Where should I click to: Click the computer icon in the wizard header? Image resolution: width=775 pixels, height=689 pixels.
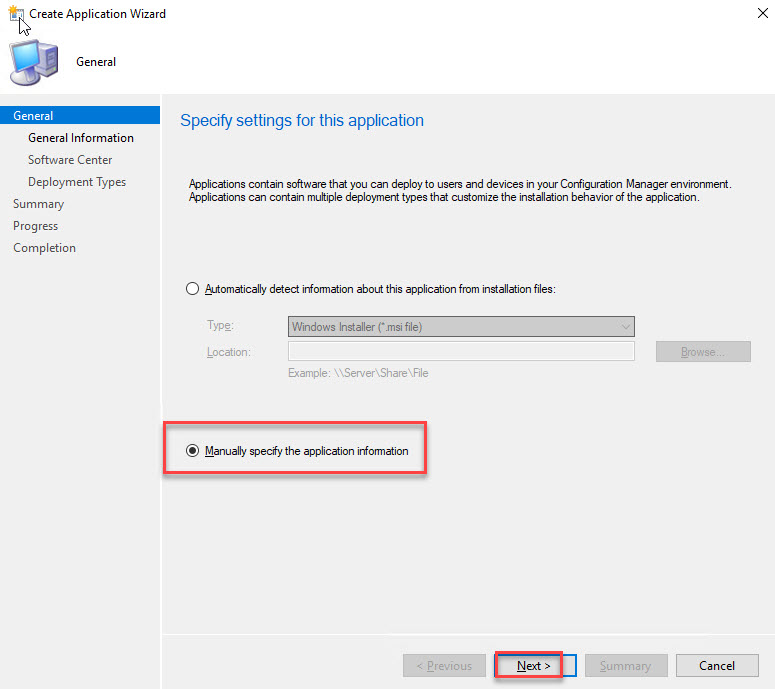click(x=34, y=62)
